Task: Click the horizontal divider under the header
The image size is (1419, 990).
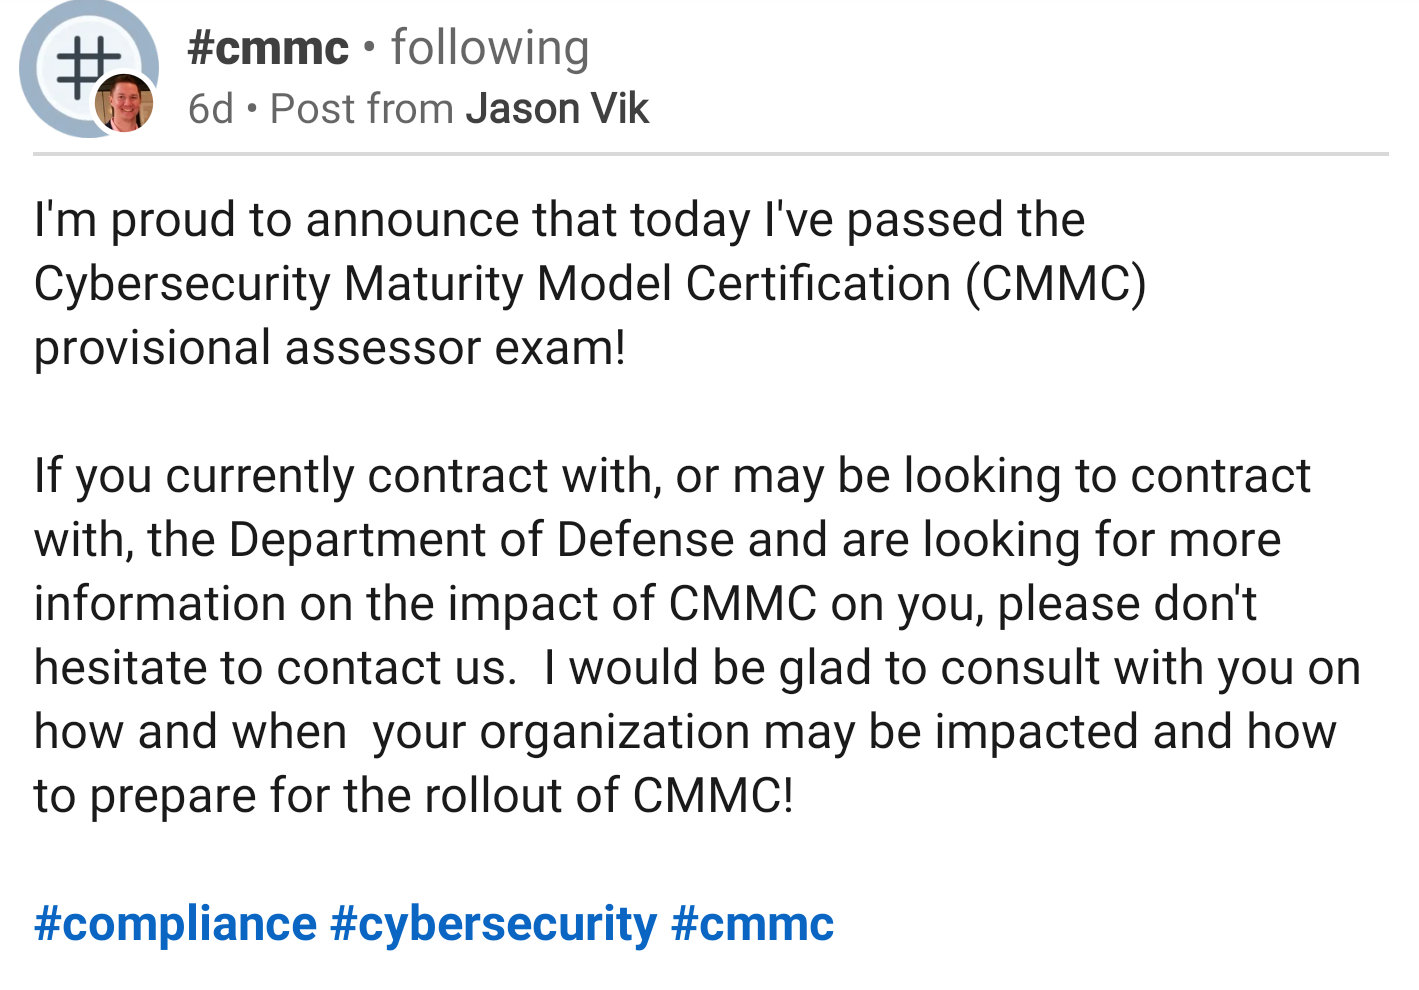Action: pos(710,154)
